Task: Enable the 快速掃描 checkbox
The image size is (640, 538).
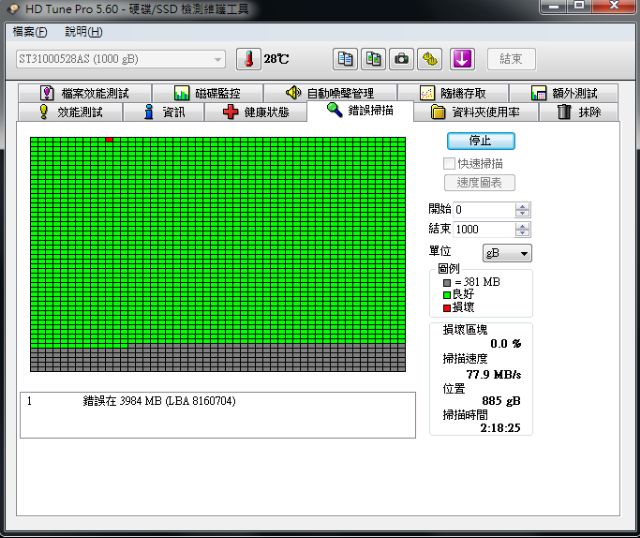Action: point(450,163)
